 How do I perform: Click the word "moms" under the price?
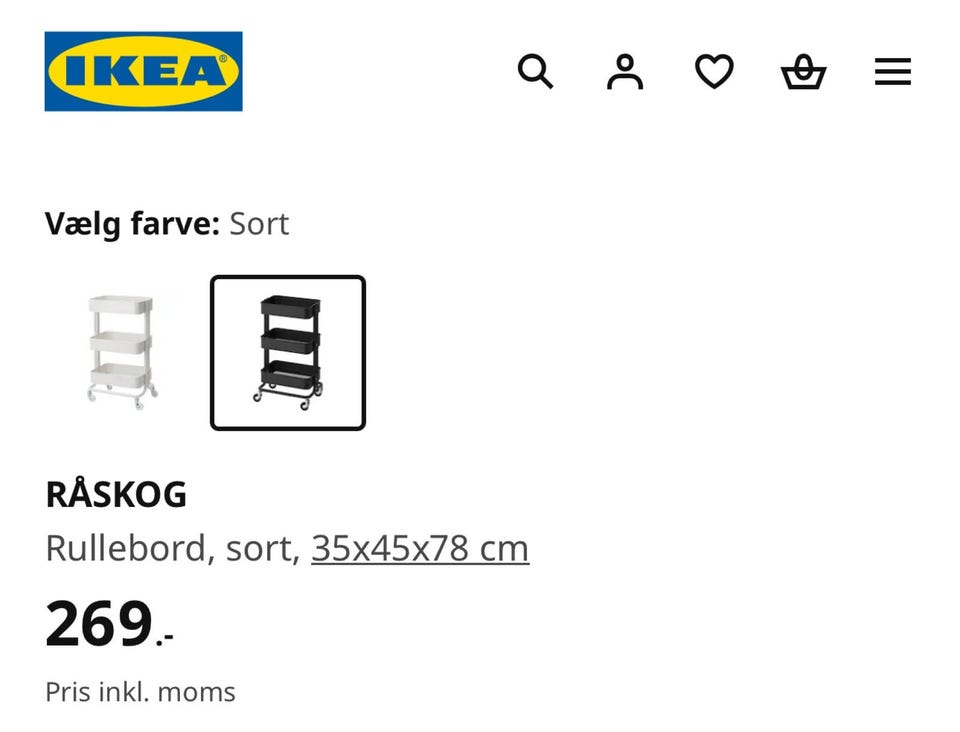[201, 692]
